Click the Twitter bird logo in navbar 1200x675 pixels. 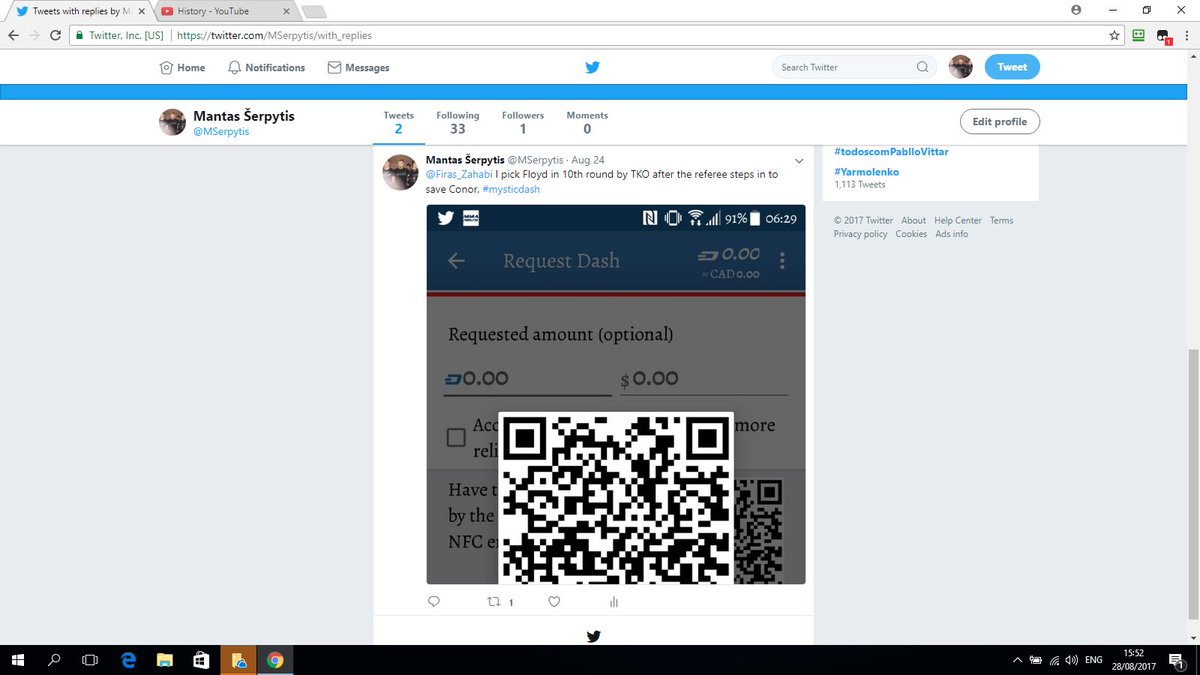[592, 67]
